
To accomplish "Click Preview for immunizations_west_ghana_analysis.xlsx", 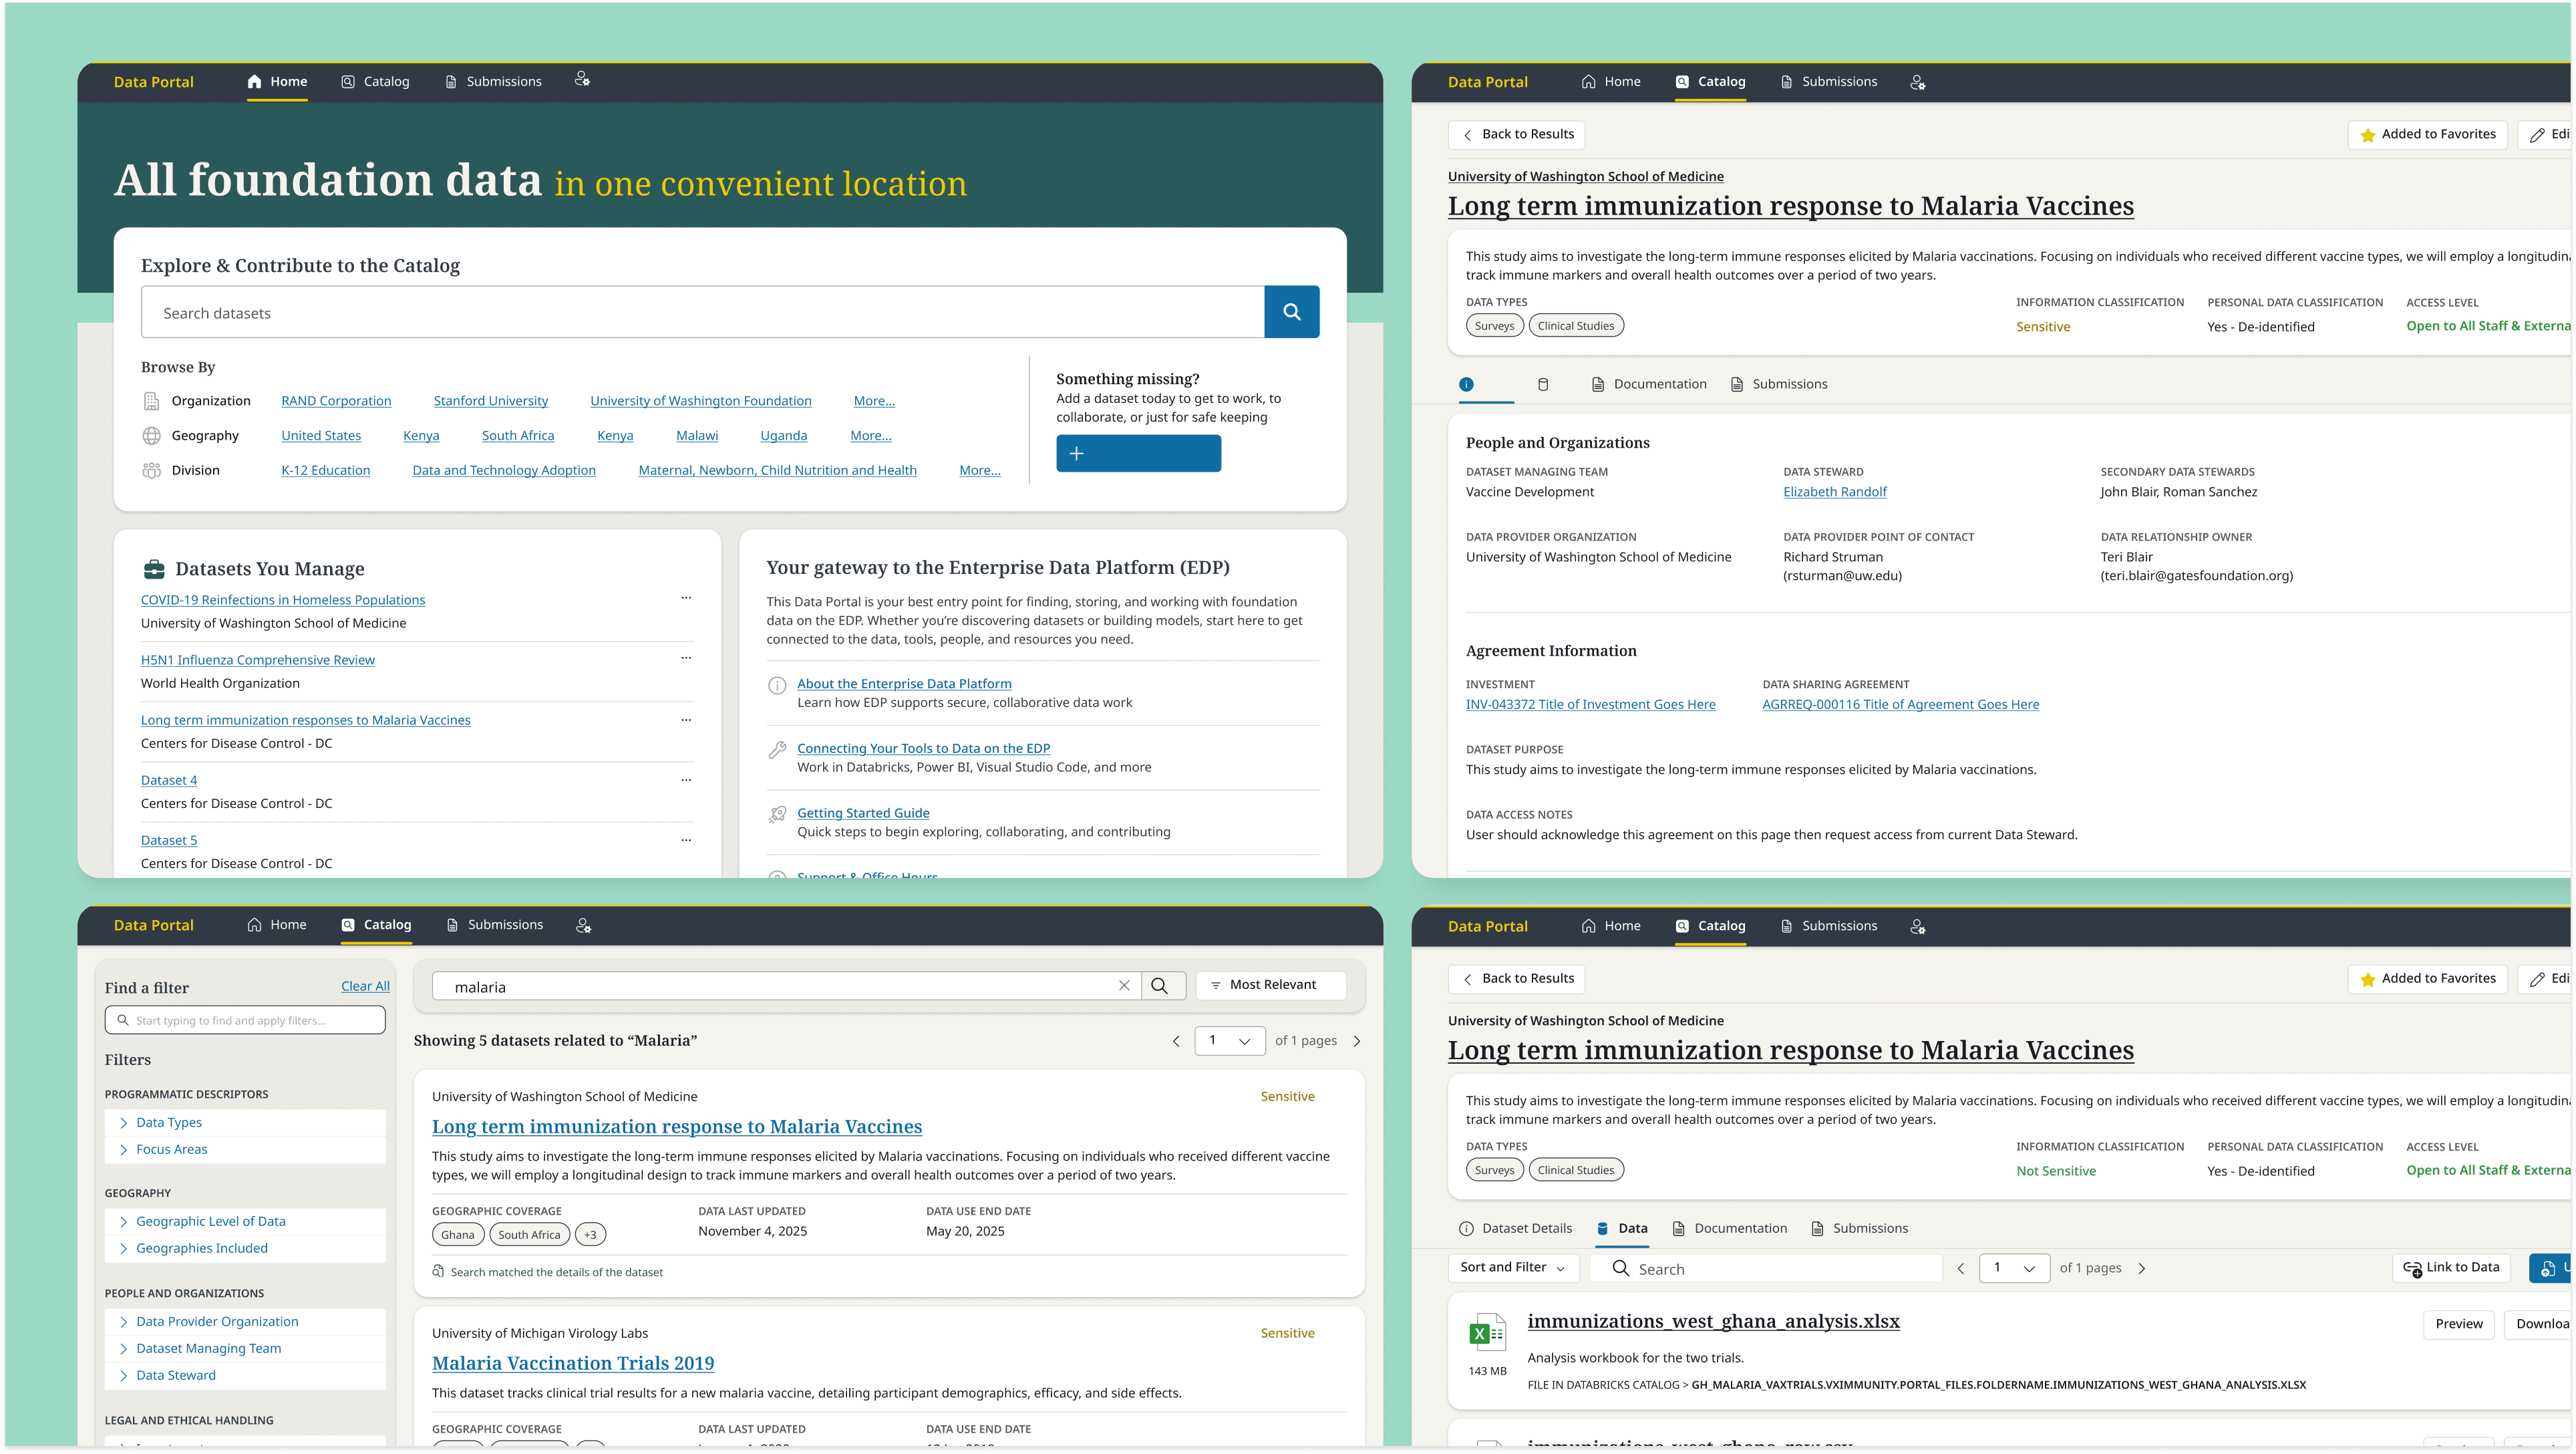I will pyautogui.click(x=2458, y=1323).
